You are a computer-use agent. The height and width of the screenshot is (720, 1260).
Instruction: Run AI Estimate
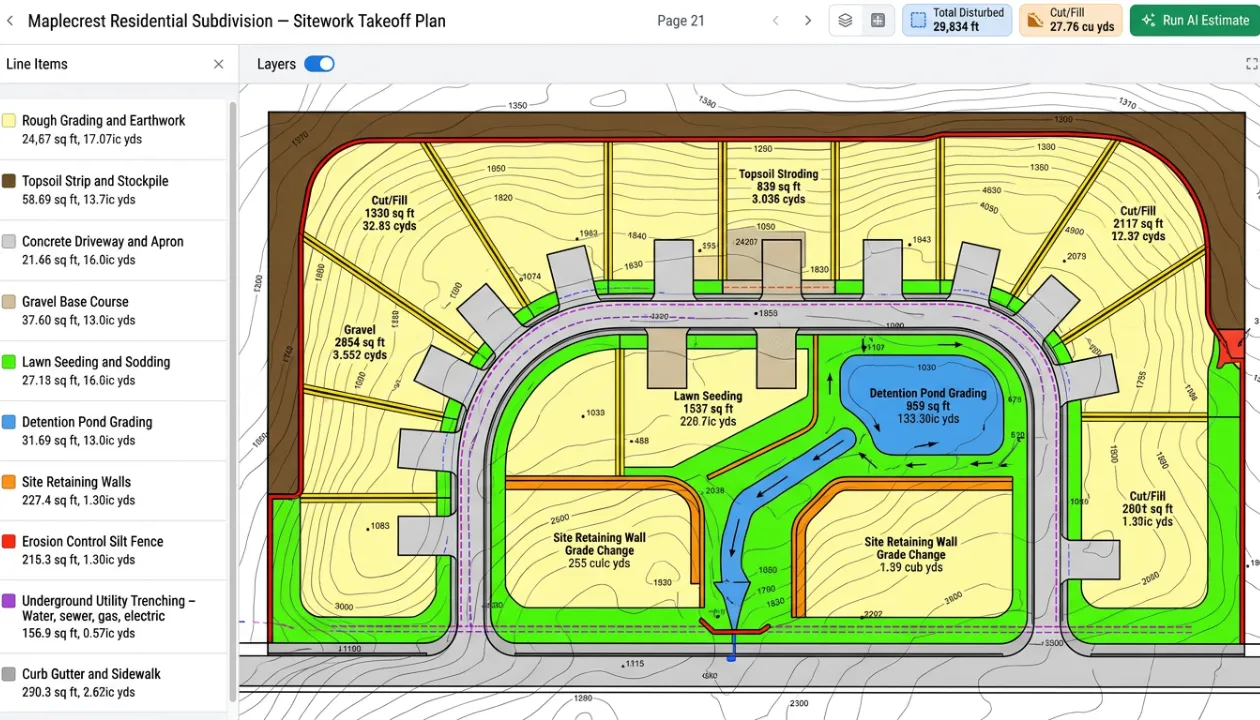click(x=1194, y=20)
